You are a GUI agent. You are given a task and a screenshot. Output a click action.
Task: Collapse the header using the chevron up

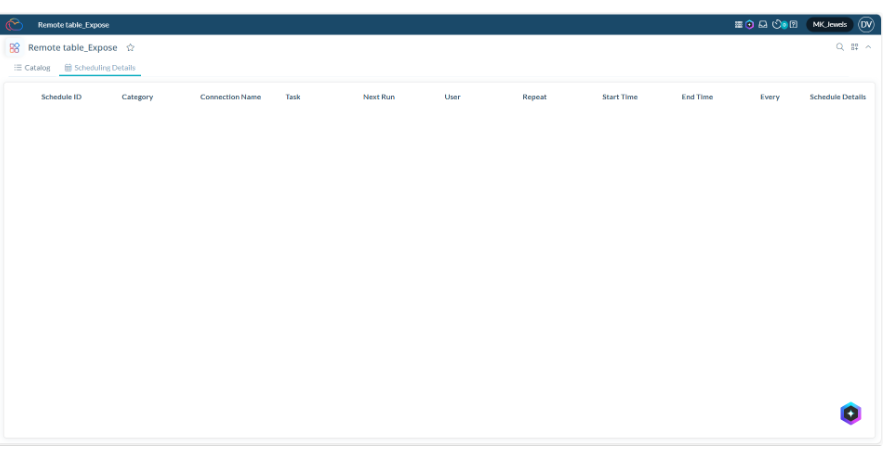pos(868,47)
